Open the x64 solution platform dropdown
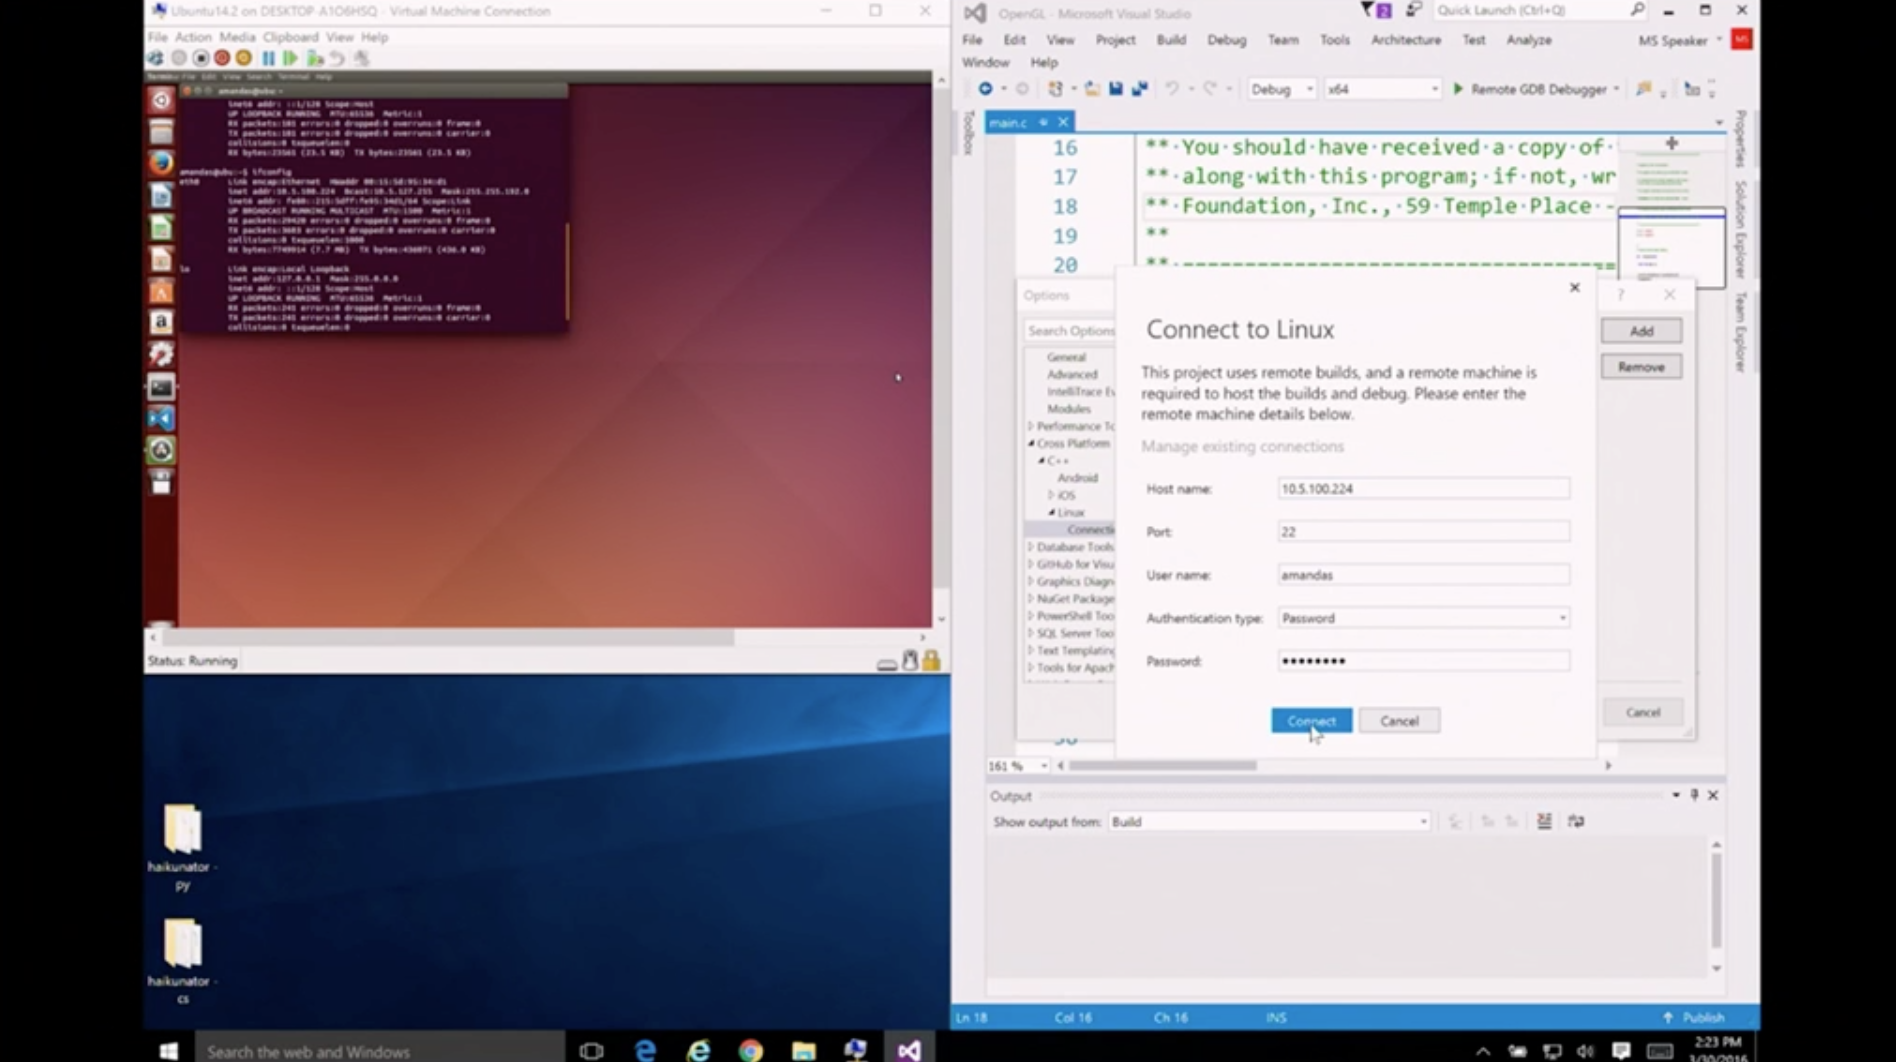 [x=1383, y=89]
